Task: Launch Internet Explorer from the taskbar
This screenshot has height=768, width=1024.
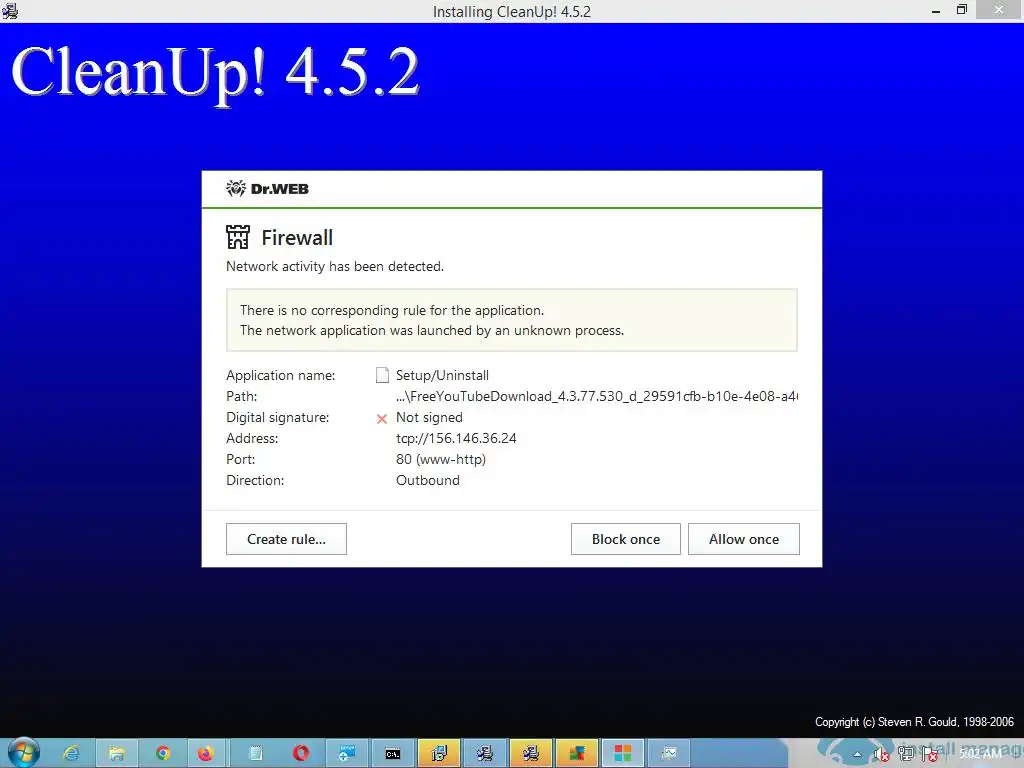Action: (71, 754)
